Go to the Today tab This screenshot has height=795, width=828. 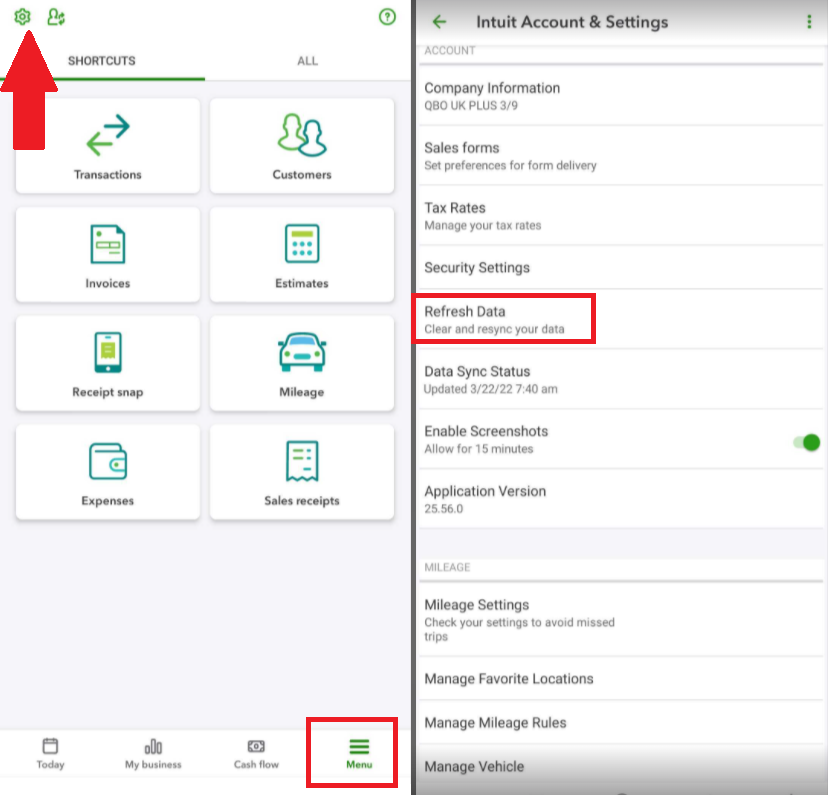(50, 753)
